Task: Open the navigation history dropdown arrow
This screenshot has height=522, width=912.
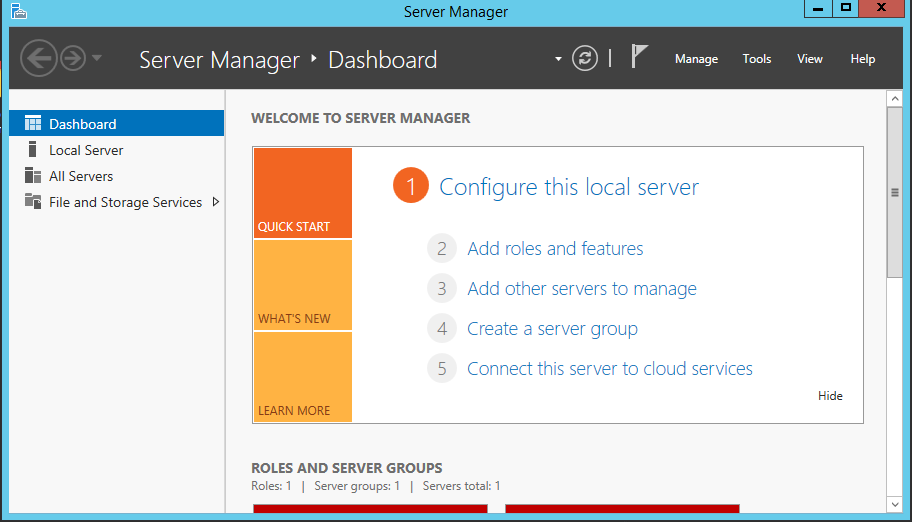Action: [97, 58]
